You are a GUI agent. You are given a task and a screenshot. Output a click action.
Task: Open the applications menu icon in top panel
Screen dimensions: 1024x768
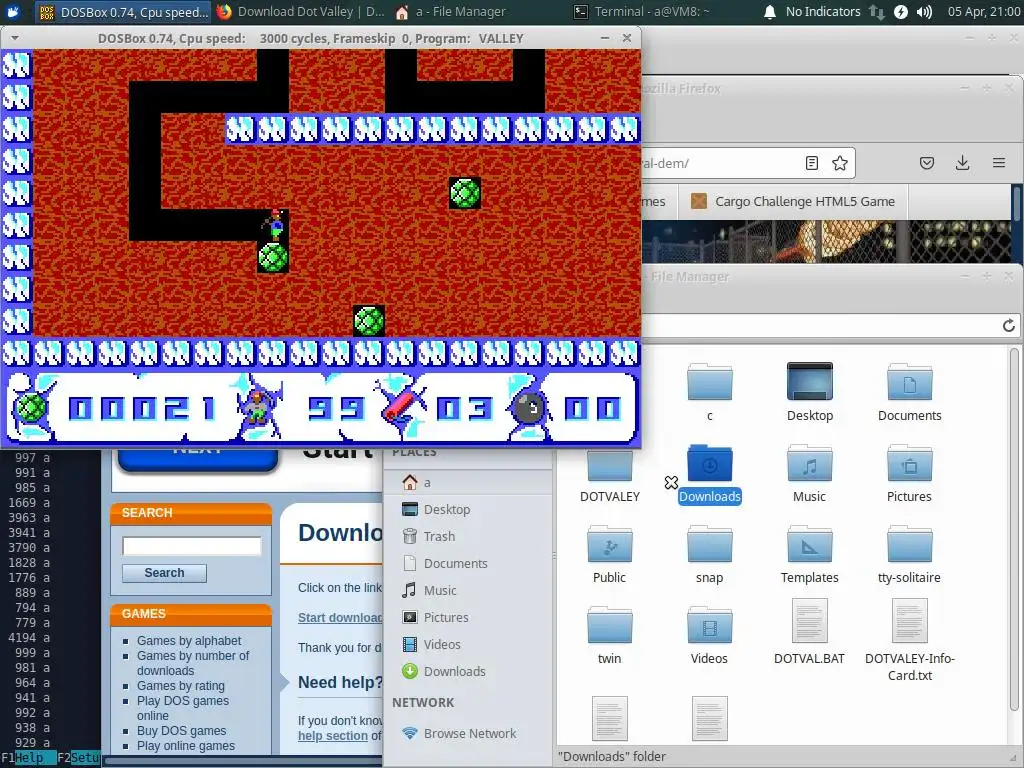point(13,12)
